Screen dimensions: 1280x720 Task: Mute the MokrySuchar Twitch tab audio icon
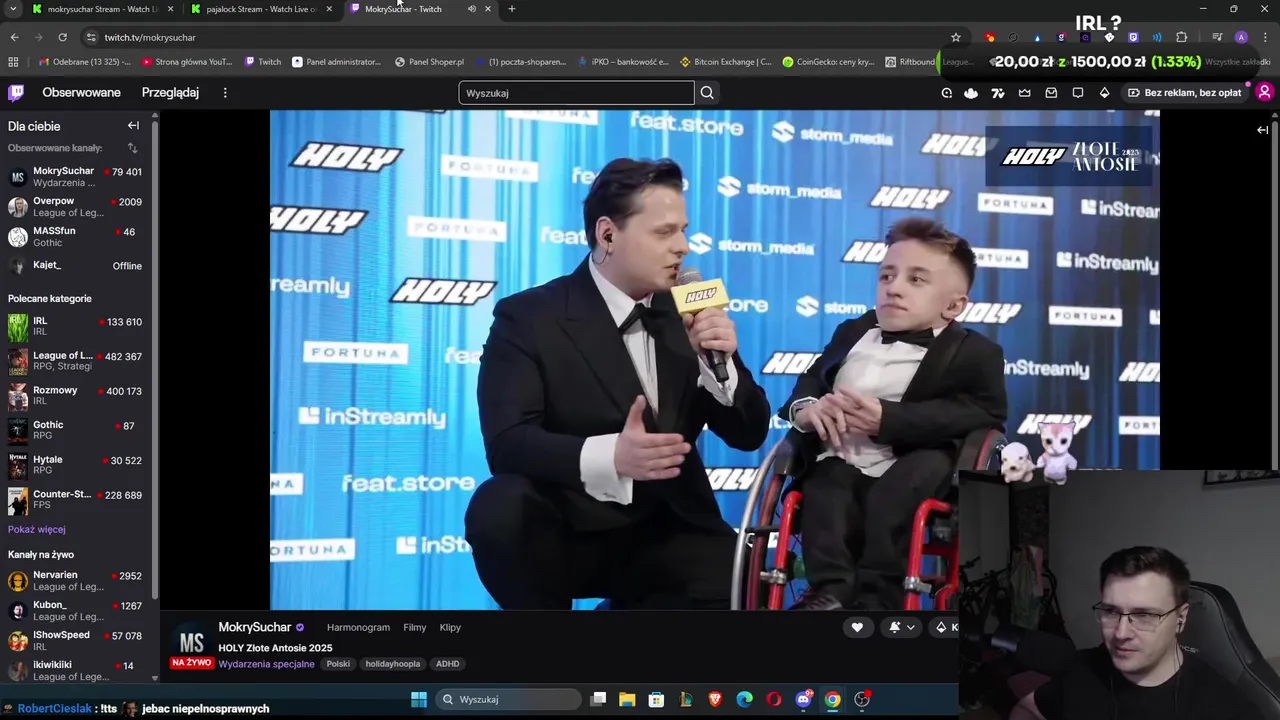pyautogui.click(x=471, y=9)
